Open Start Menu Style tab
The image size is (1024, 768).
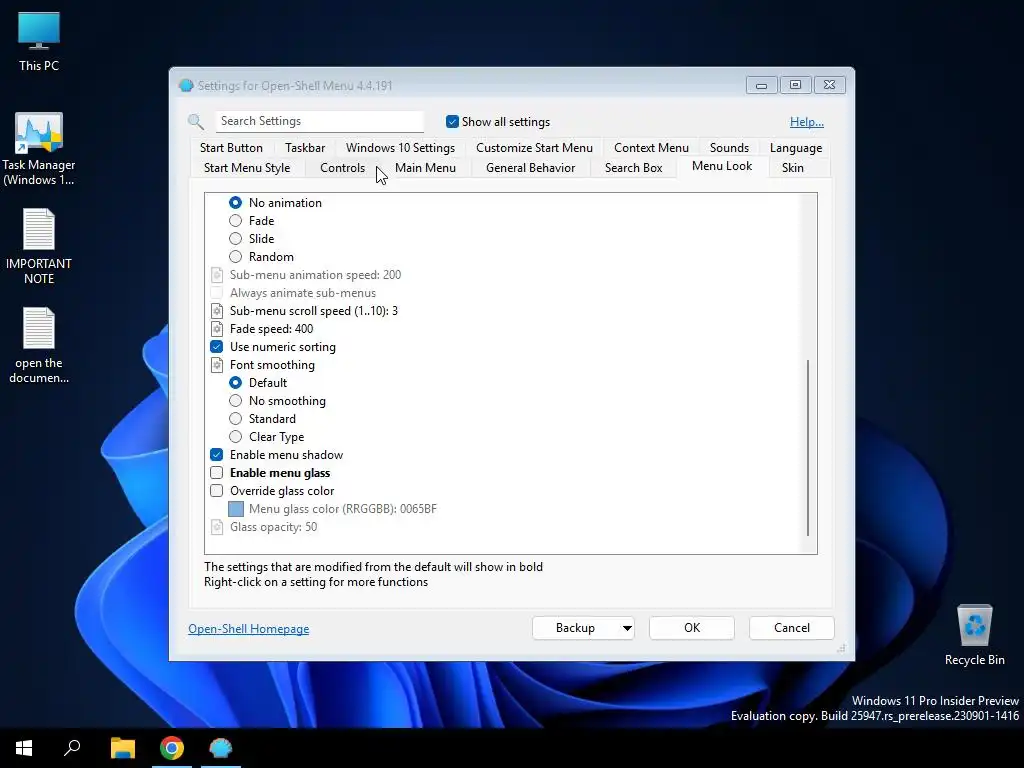[x=247, y=168]
